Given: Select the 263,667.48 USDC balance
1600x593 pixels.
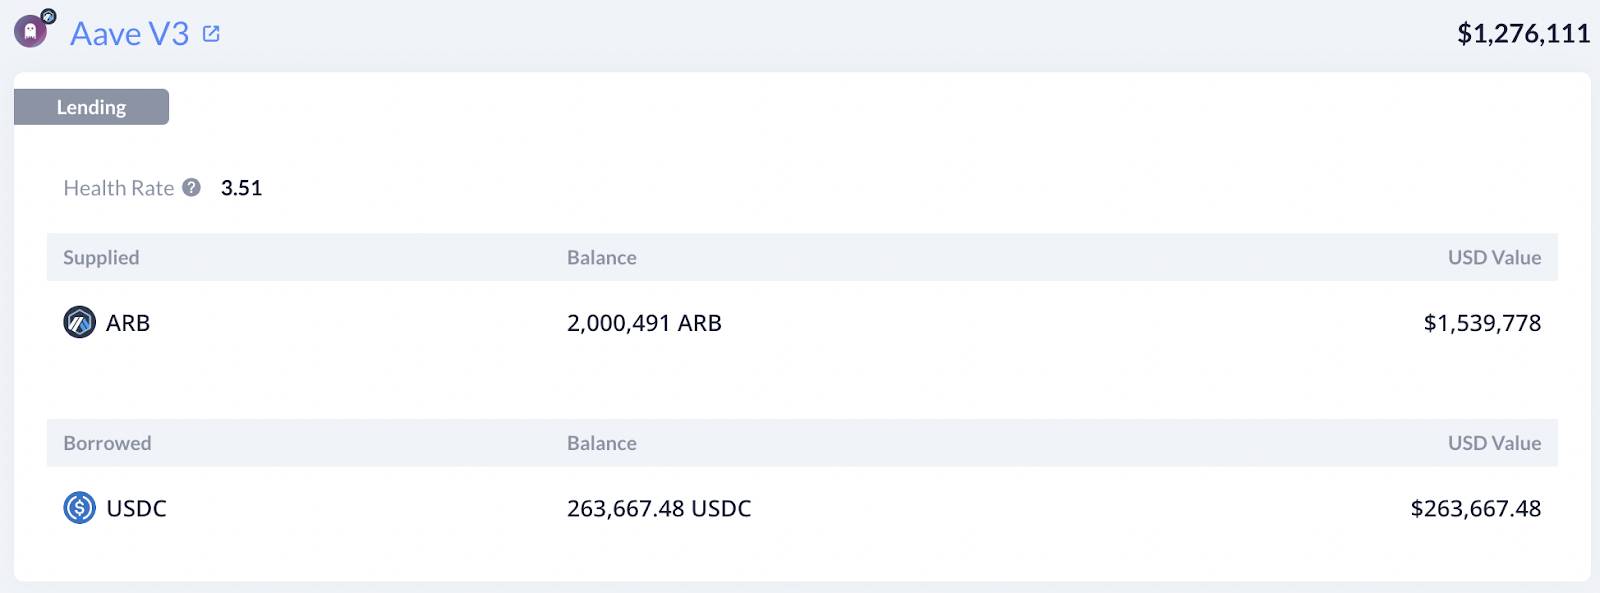Looking at the screenshot, I should (x=659, y=509).
